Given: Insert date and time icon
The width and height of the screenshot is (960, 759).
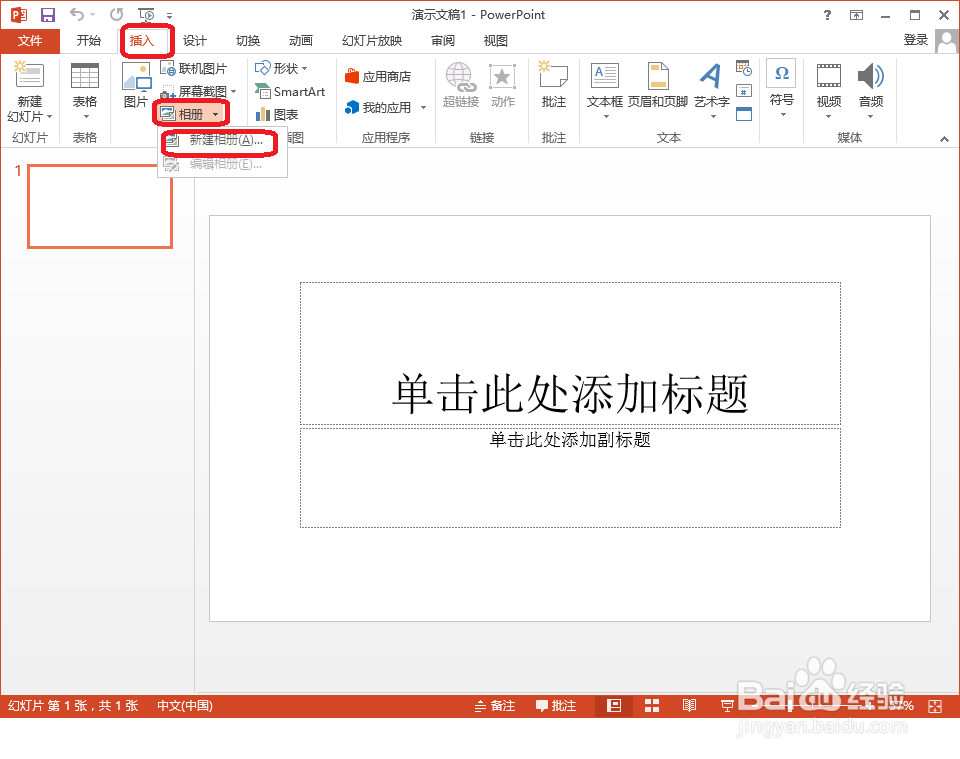Looking at the screenshot, I should (x=743, y=68).
